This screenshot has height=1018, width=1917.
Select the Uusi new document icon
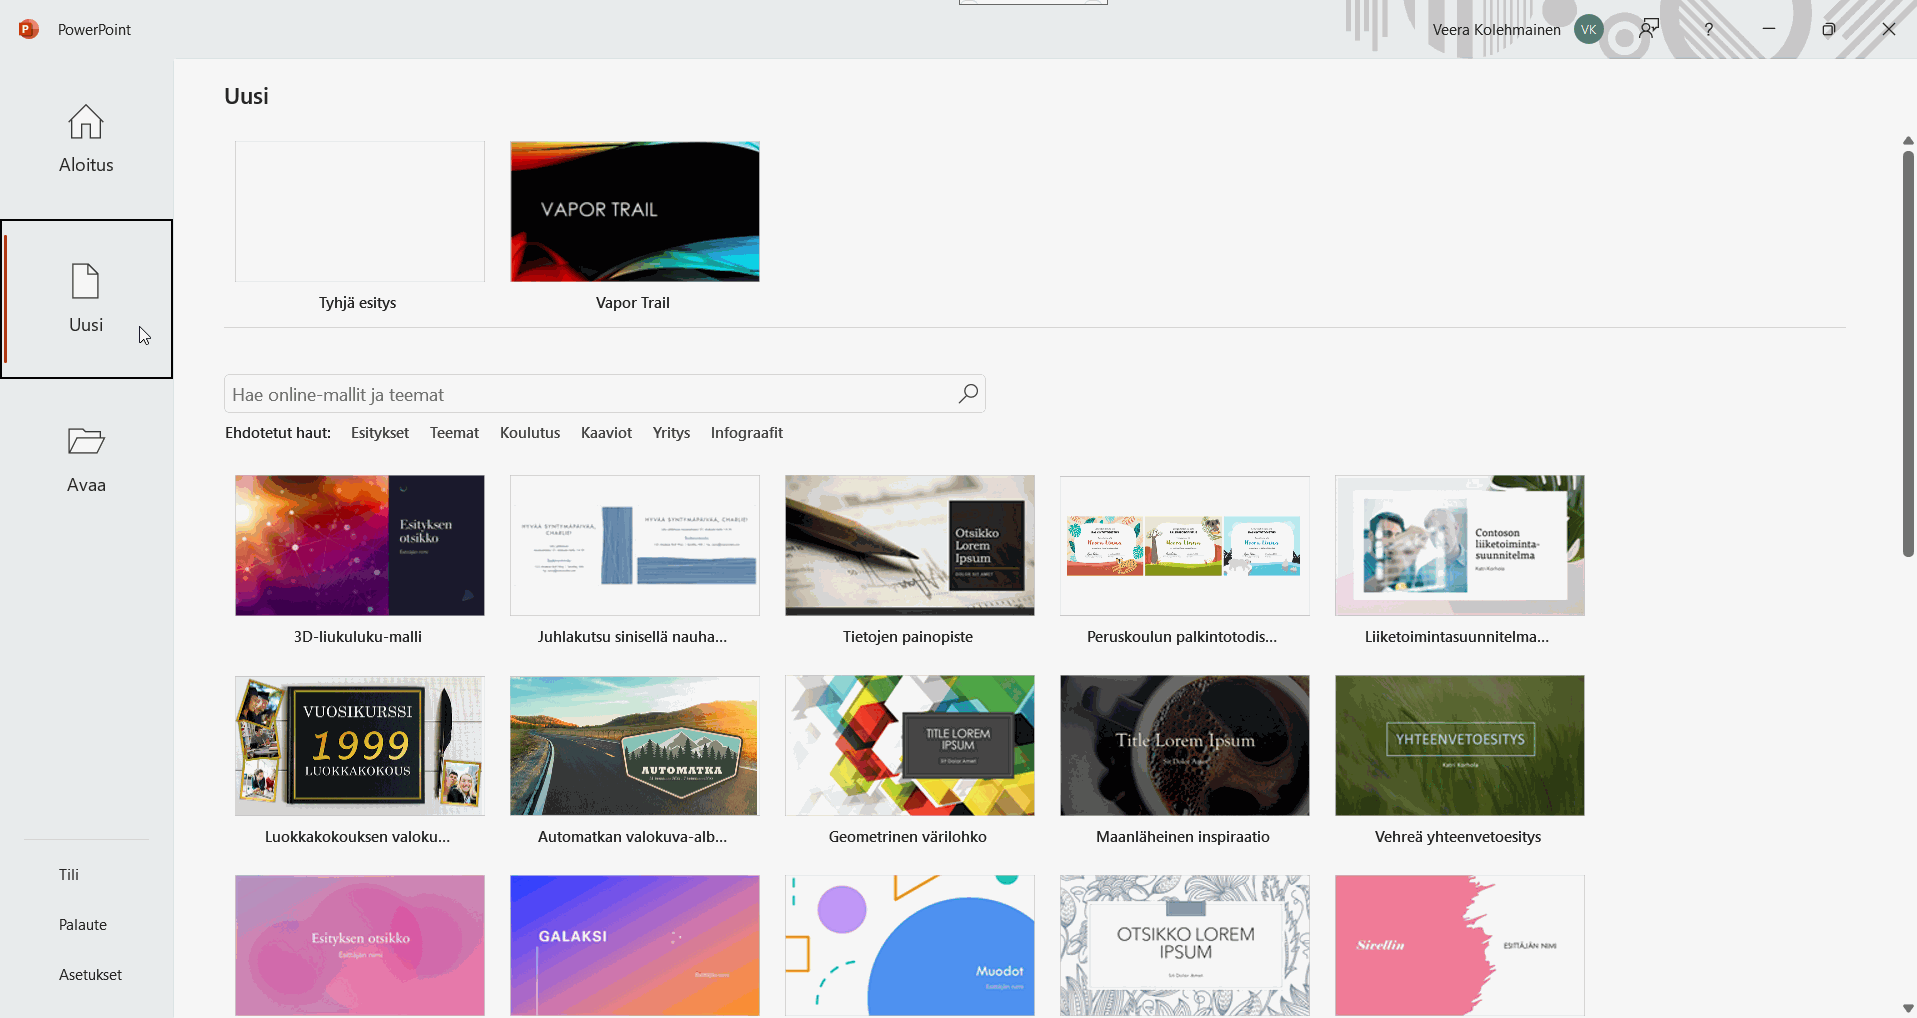coord(86,281)
